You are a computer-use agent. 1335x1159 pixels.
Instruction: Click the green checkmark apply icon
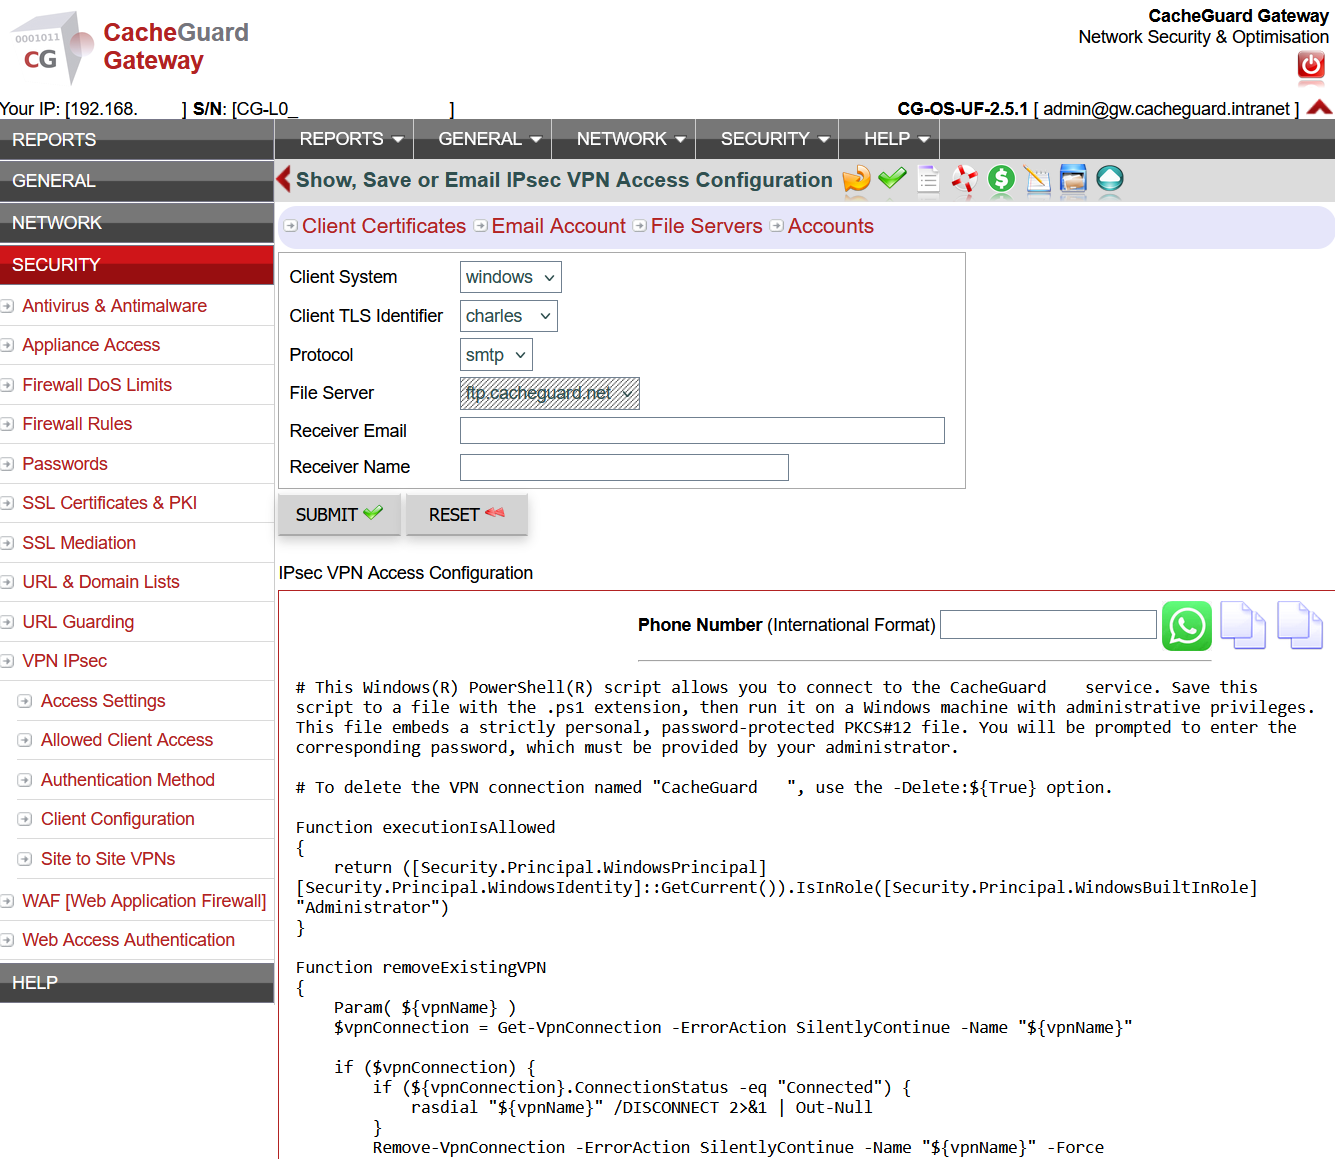(x=892, y=178)
